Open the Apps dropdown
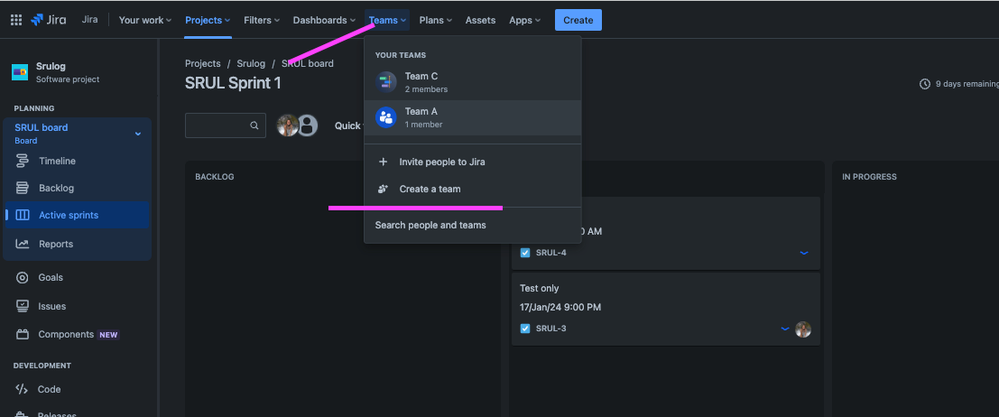Image resolution: width=999 pixels, height=417 pixels. tap(525, 20)
